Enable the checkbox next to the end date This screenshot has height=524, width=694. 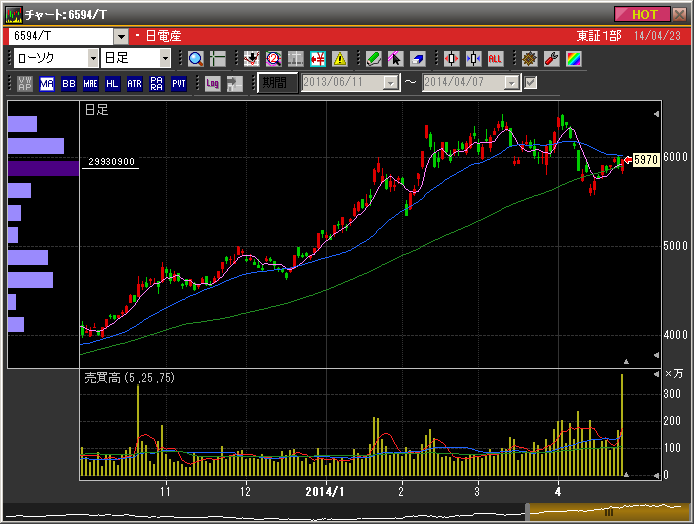(x=531, y=83)
